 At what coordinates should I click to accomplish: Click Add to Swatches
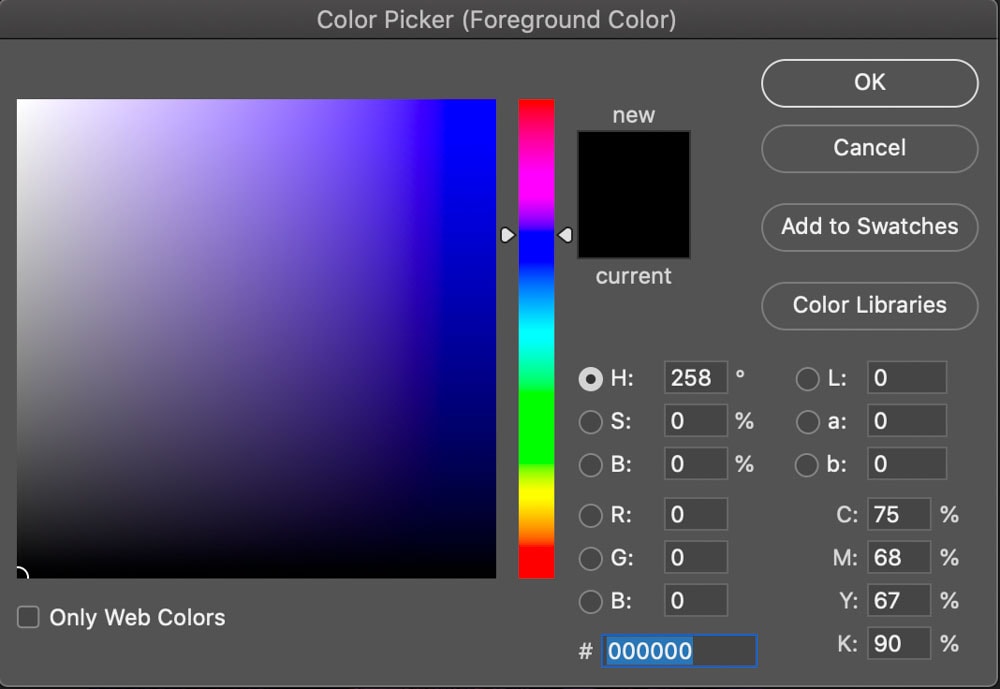click(x=869, y=226)
